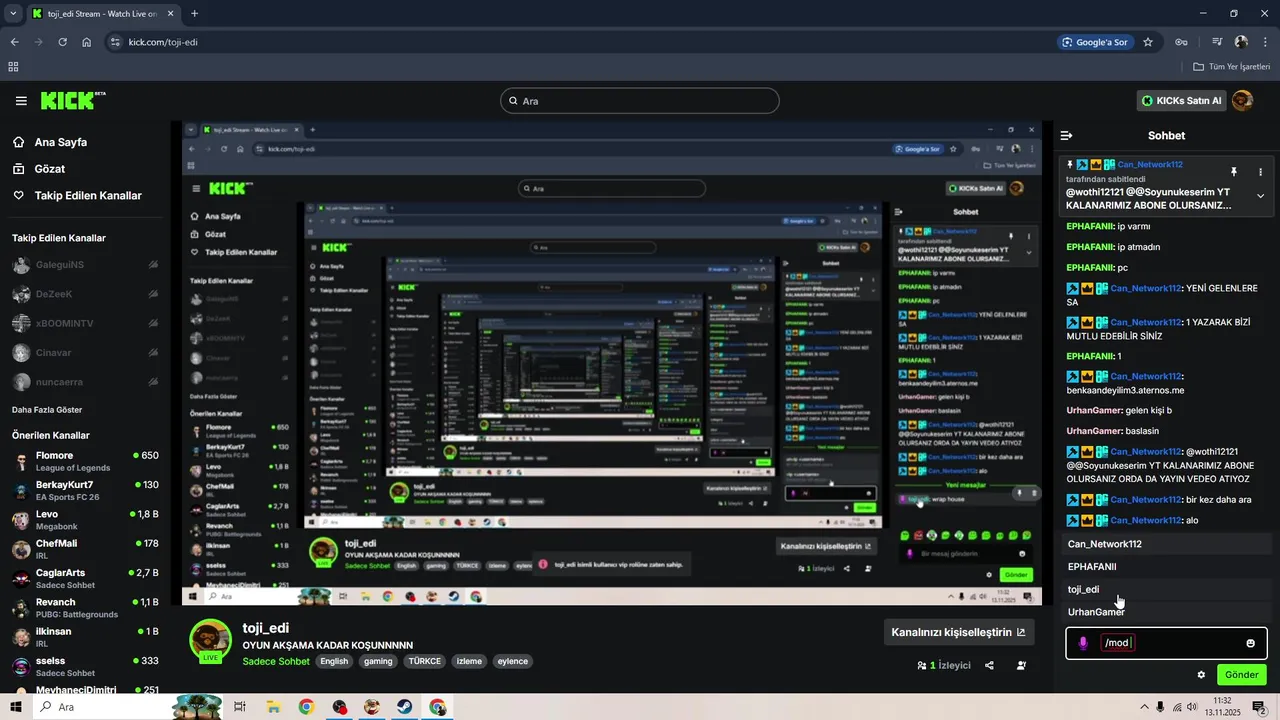Image resolution: width=1280 pixels, height=720 pixels.
Task: Focus the chat message input containing /mod
Action: [x=1166, y=643]
